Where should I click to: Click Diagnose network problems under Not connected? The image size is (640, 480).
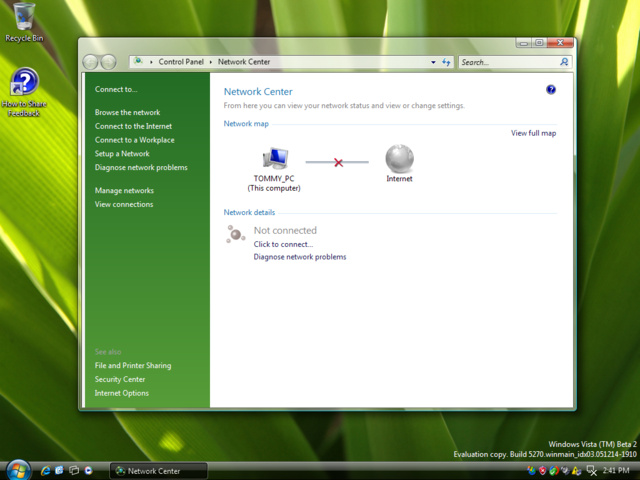tap(300, 257)
